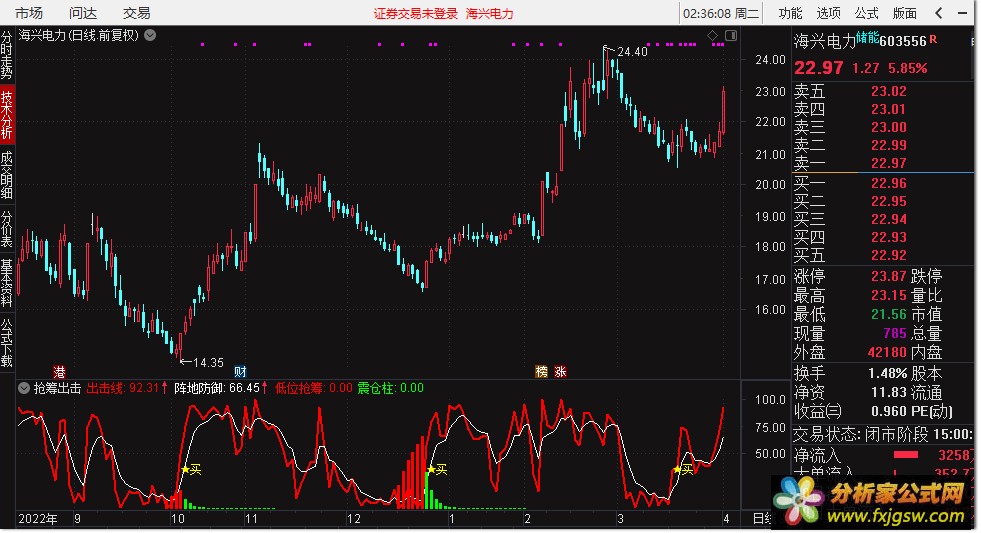
Task: Click the 低位抢筹 0.00 indicator label
Action: (x=313, y=388)
